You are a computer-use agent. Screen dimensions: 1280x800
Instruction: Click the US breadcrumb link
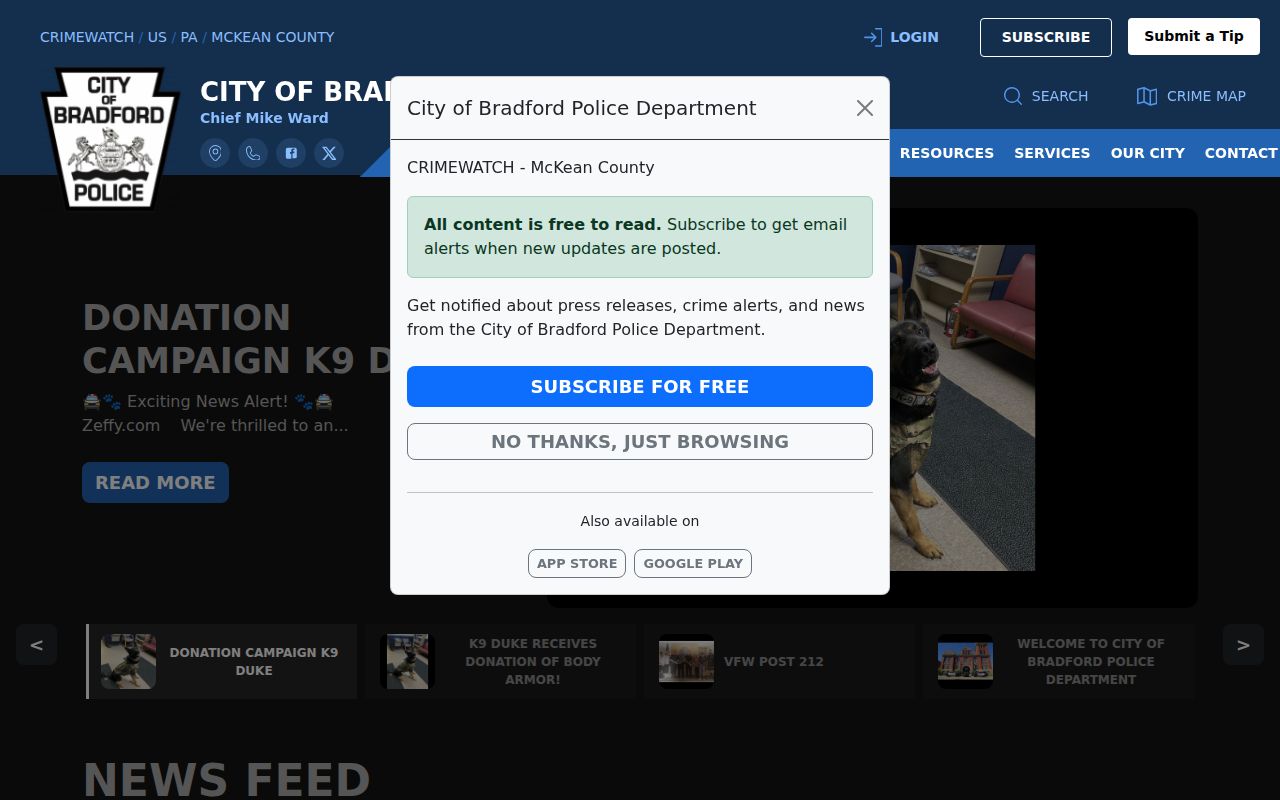[158, 37]
